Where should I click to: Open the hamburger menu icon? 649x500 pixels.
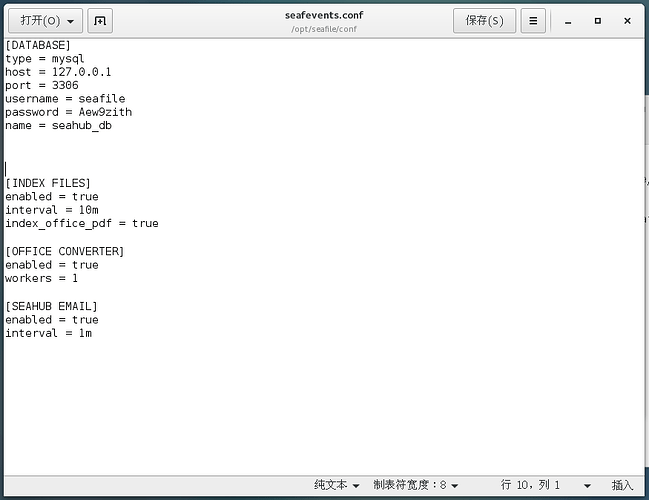[x=533, y=20]
